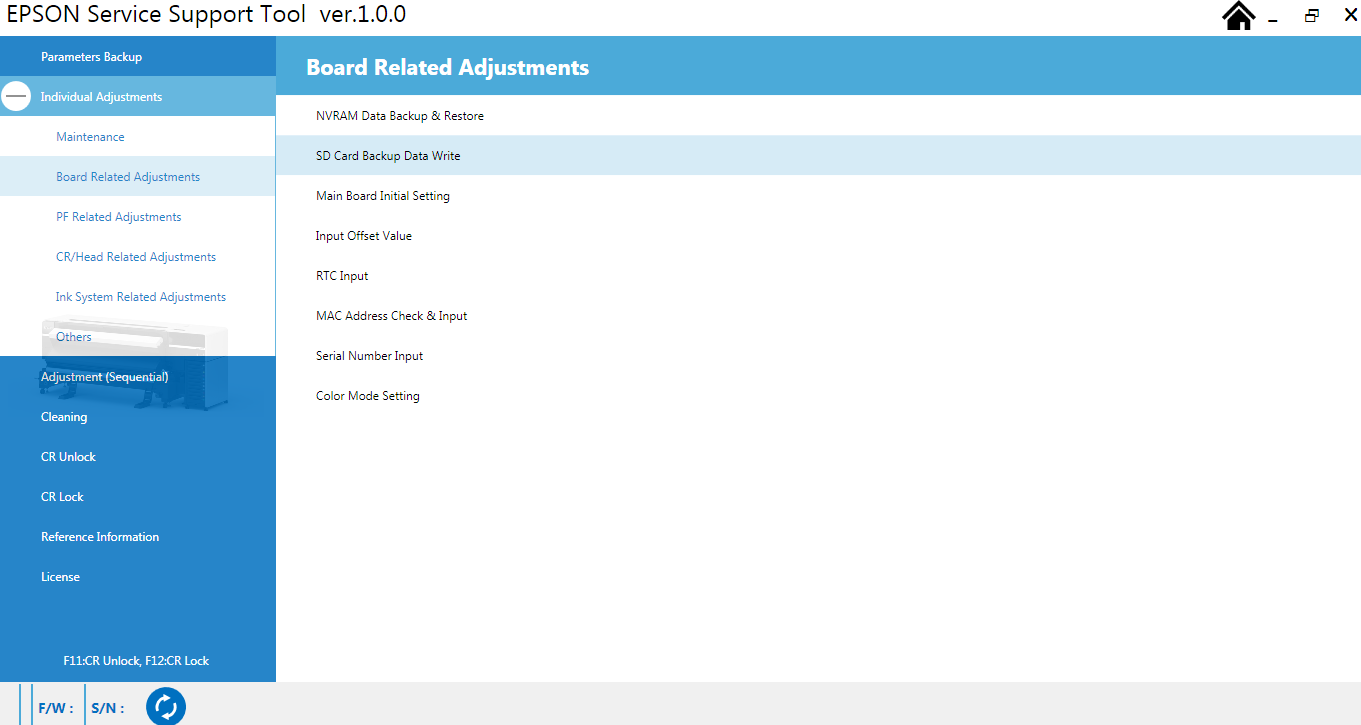This screenshot has width=1361, height=725.
Task: Open NVRAM Data Backup & Restore
Action: (400, 116)
